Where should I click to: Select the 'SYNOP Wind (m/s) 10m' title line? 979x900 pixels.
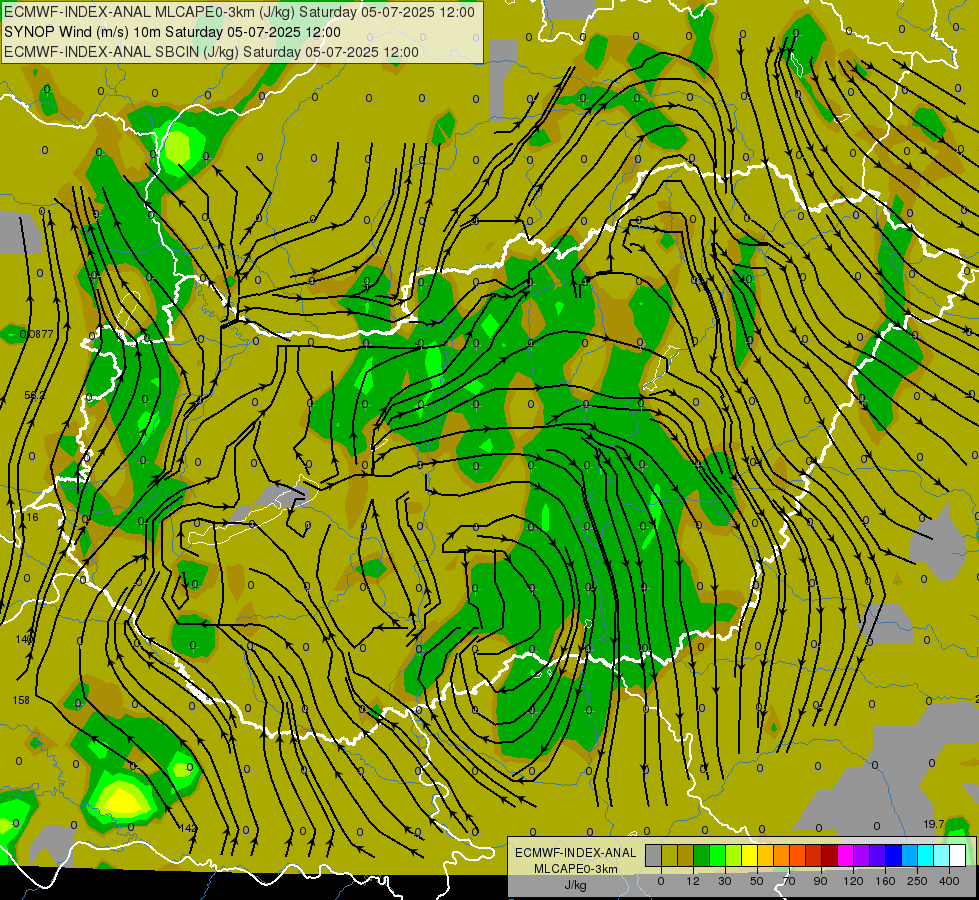pos(172,32)
